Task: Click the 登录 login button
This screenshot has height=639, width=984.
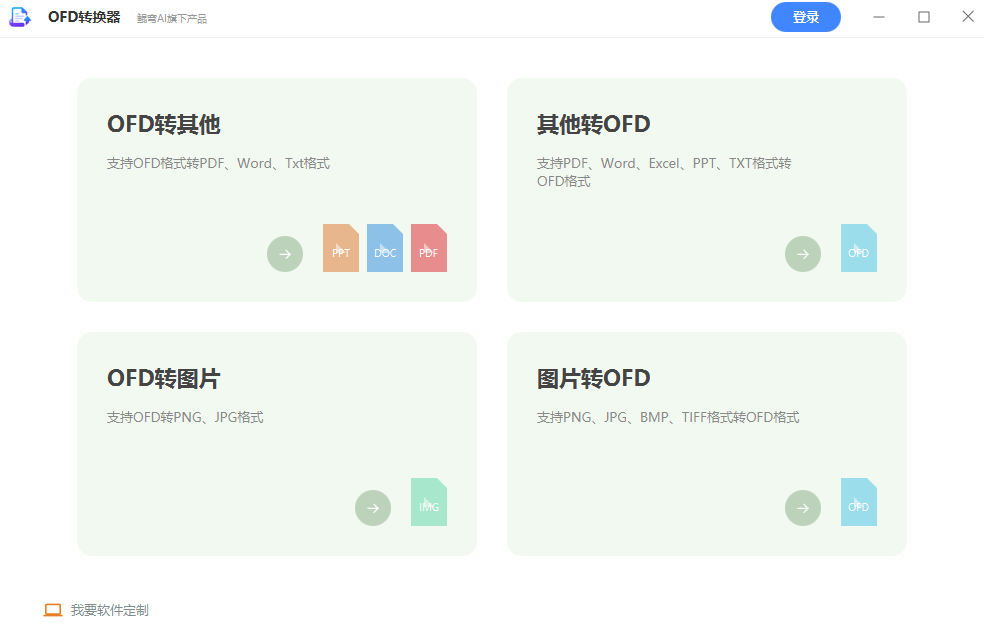Action: pyautogui.click(x=805, y=17)
